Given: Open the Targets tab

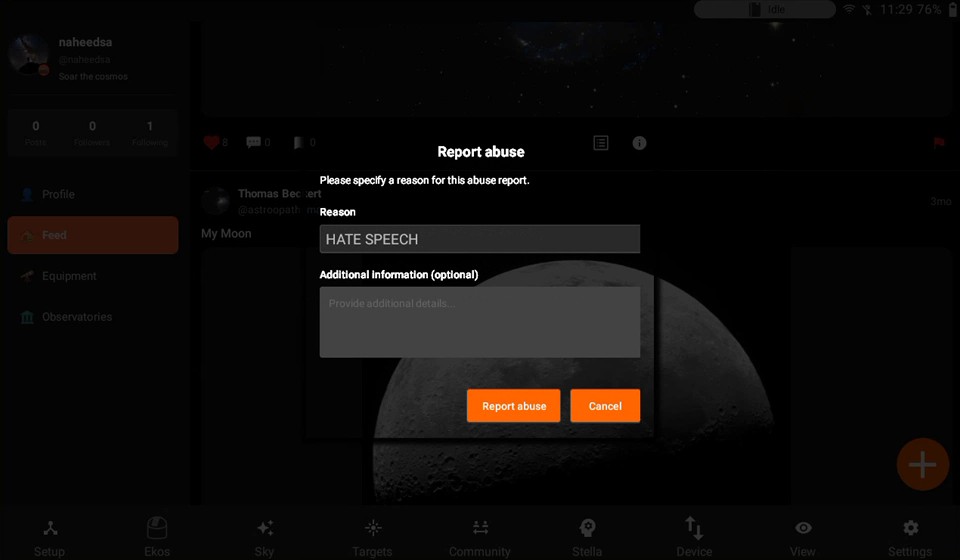Looking at the screenshot, I should [x=372, y=537].
